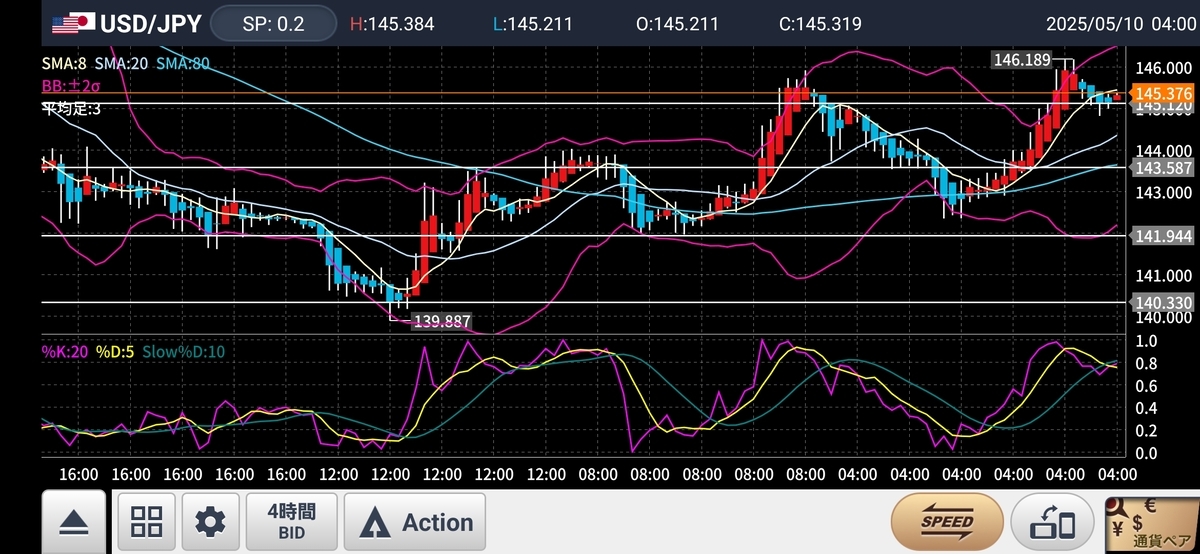This screenshot has width=1200, height=554.
Task: Tap the SP: 0.2 spread indicator
Action: 274,23
